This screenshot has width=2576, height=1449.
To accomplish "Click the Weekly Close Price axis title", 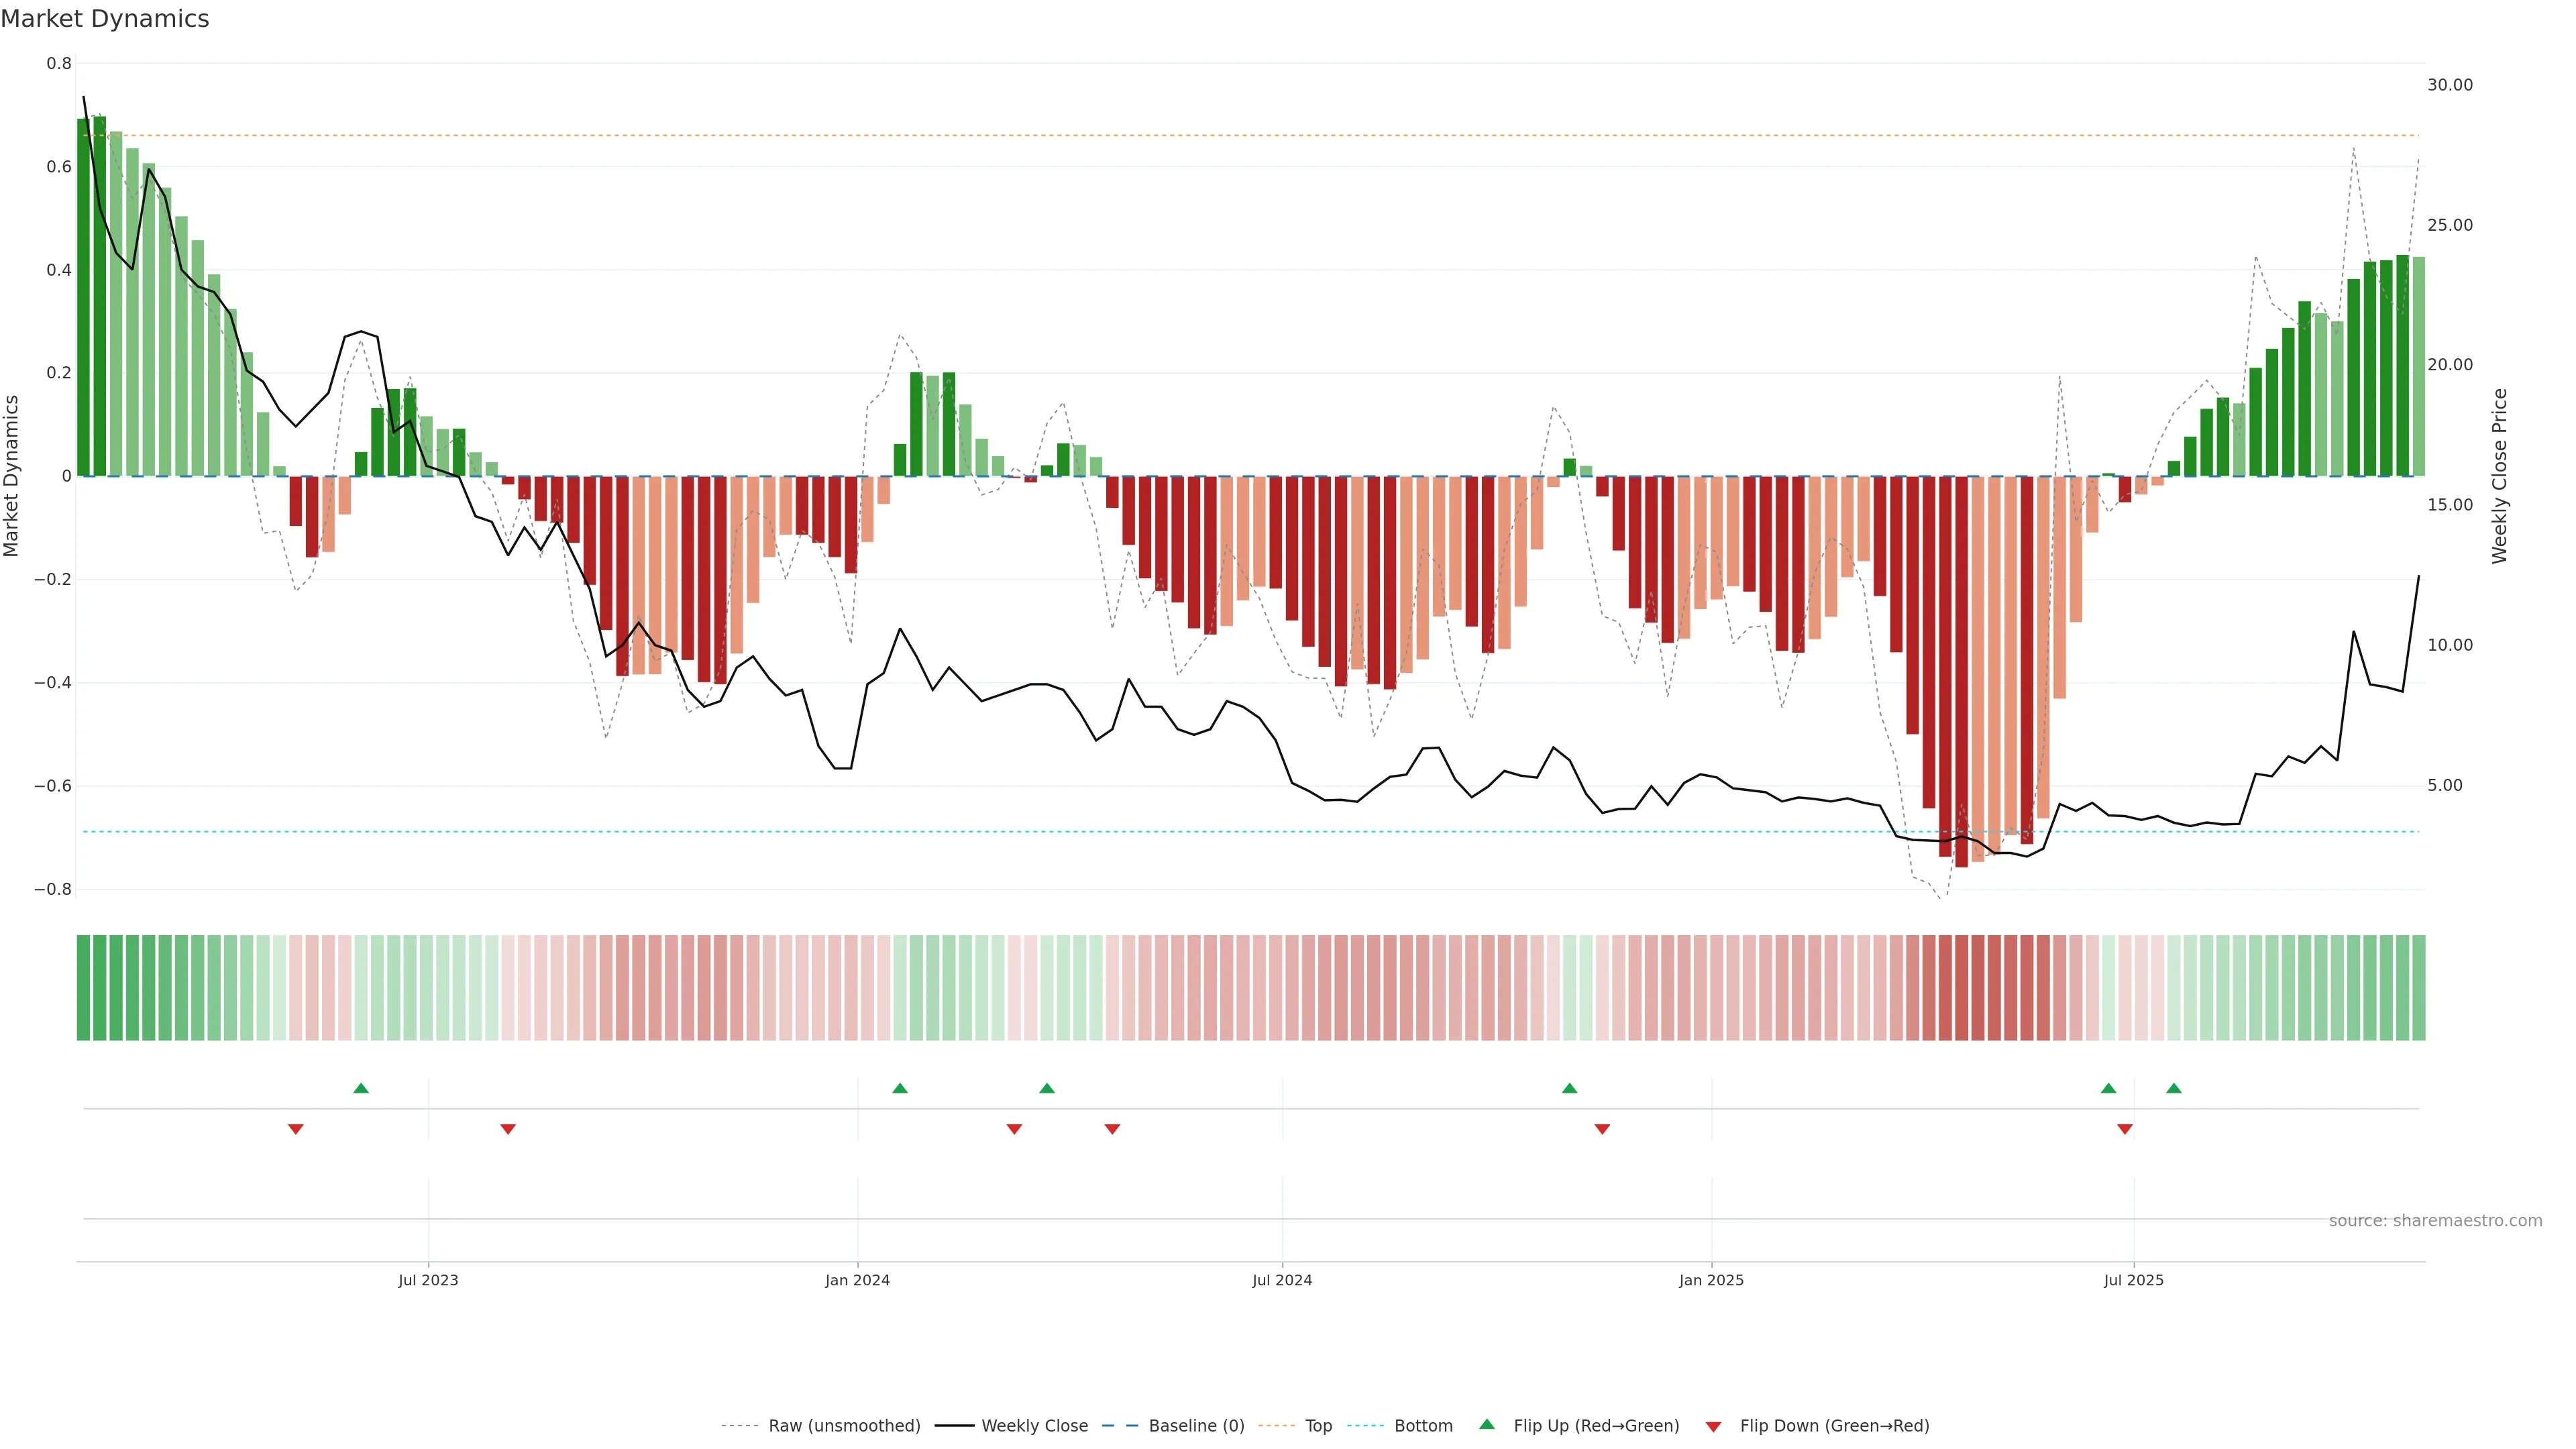I will click(x=2499, y=476).
